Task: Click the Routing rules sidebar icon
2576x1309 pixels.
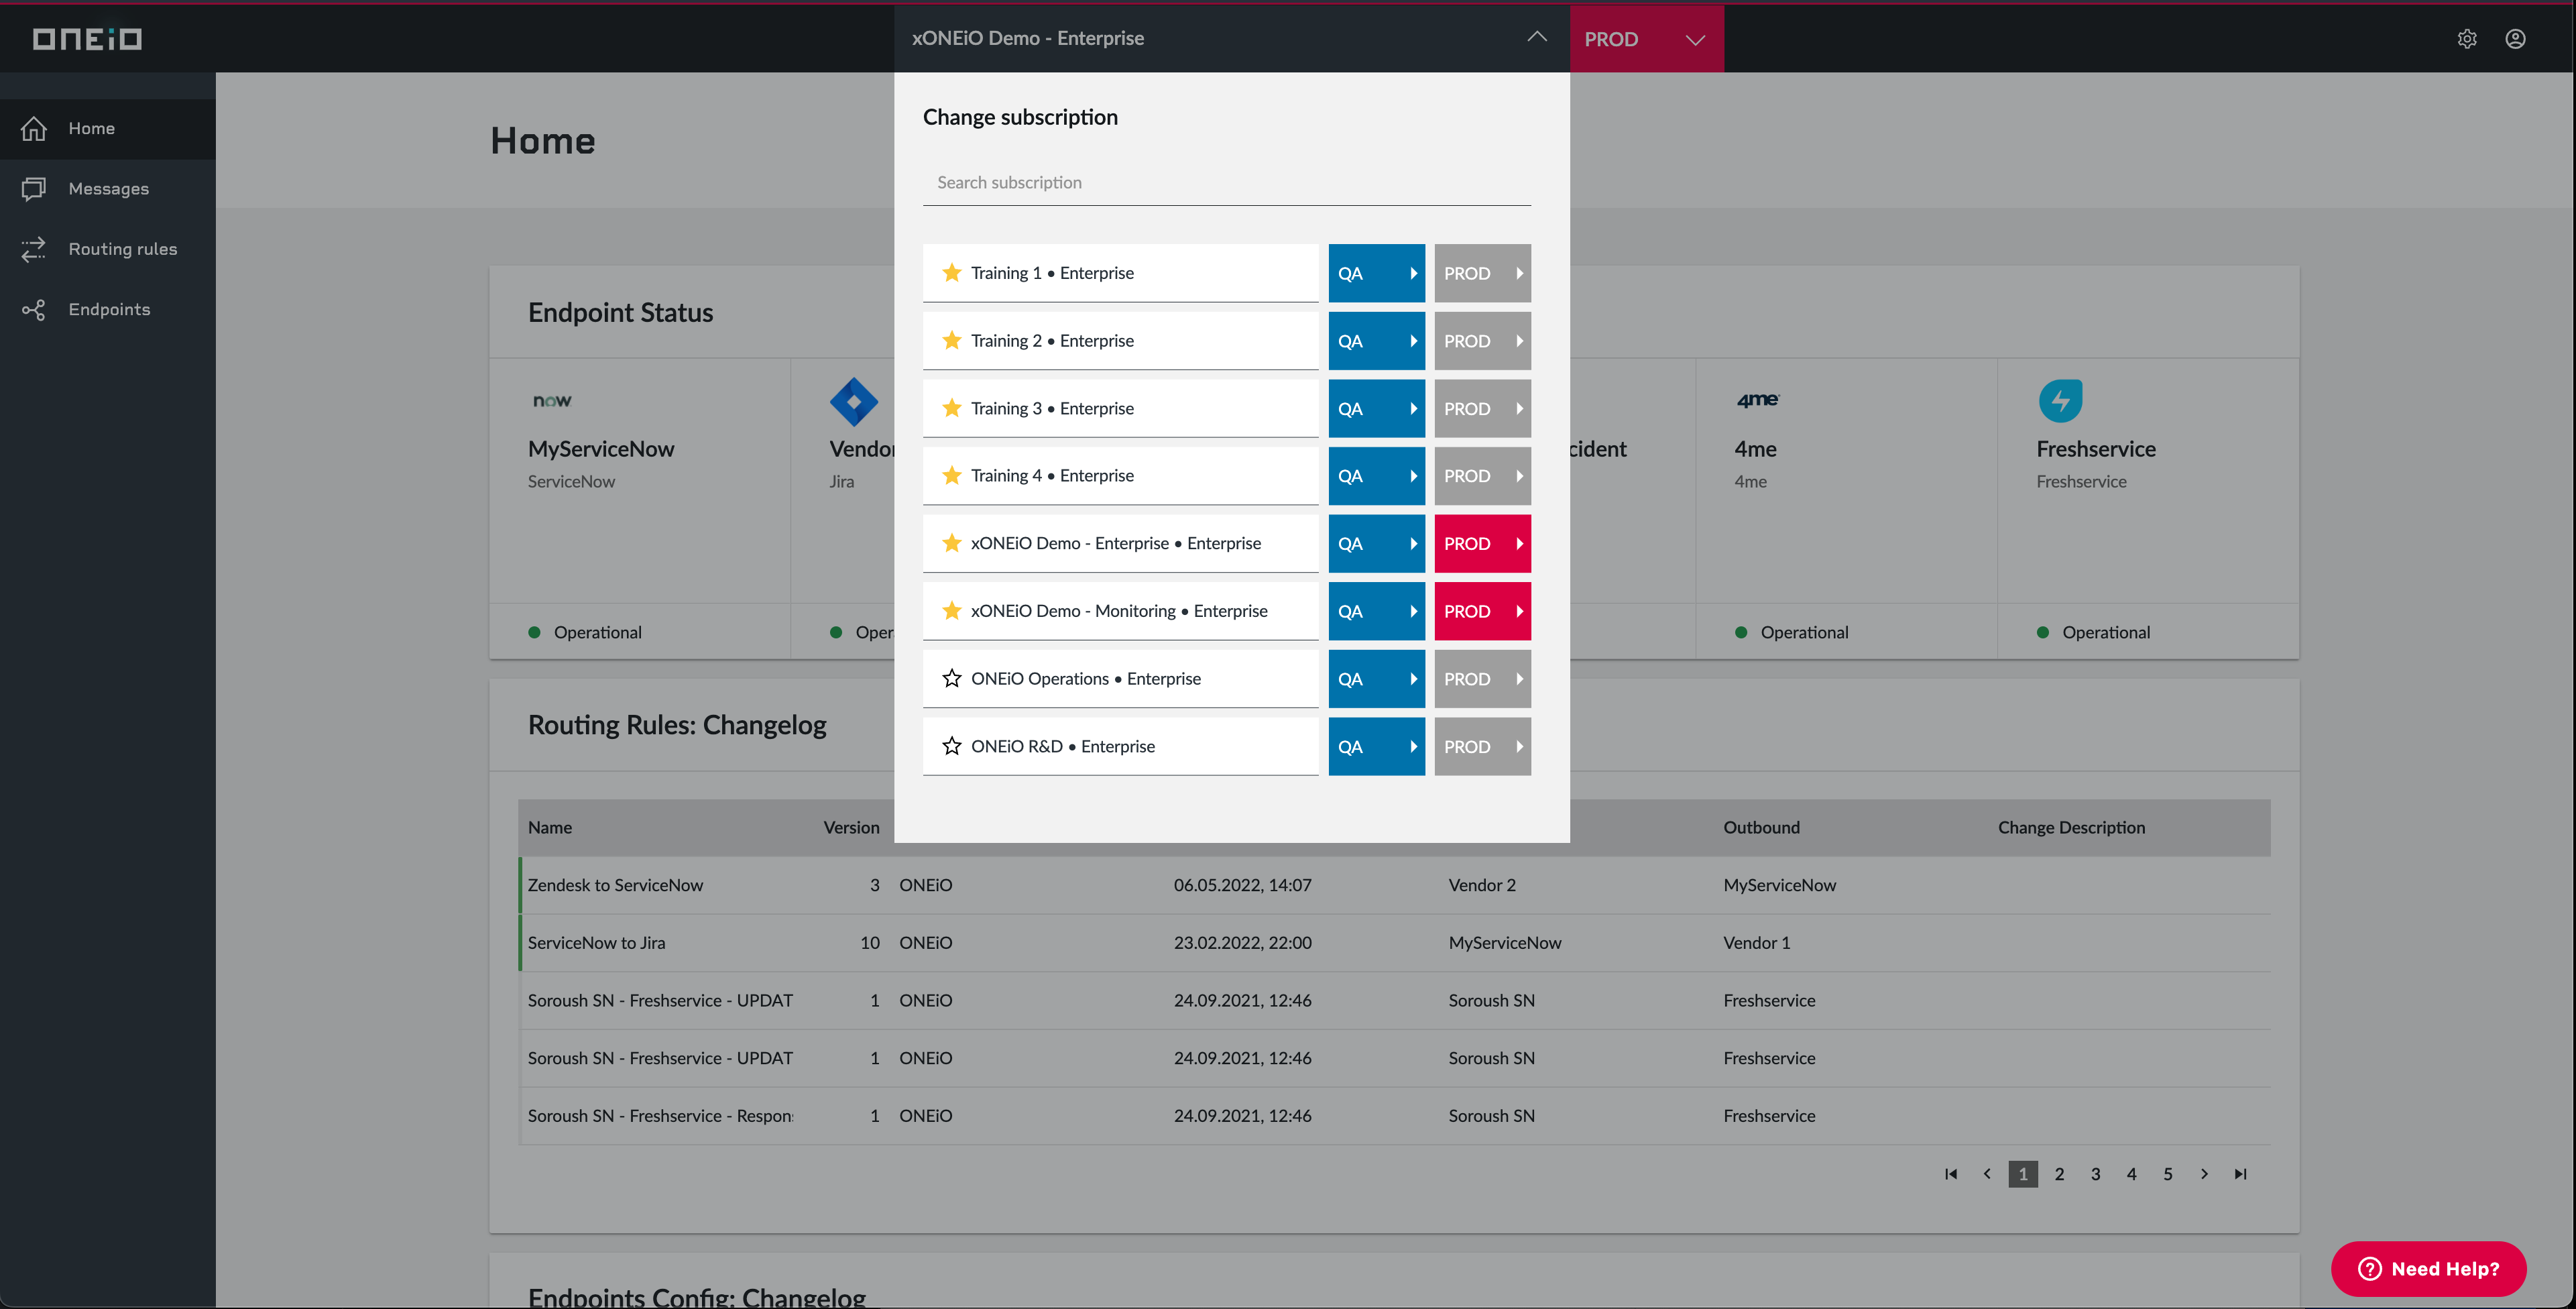Action: [34, 249]
